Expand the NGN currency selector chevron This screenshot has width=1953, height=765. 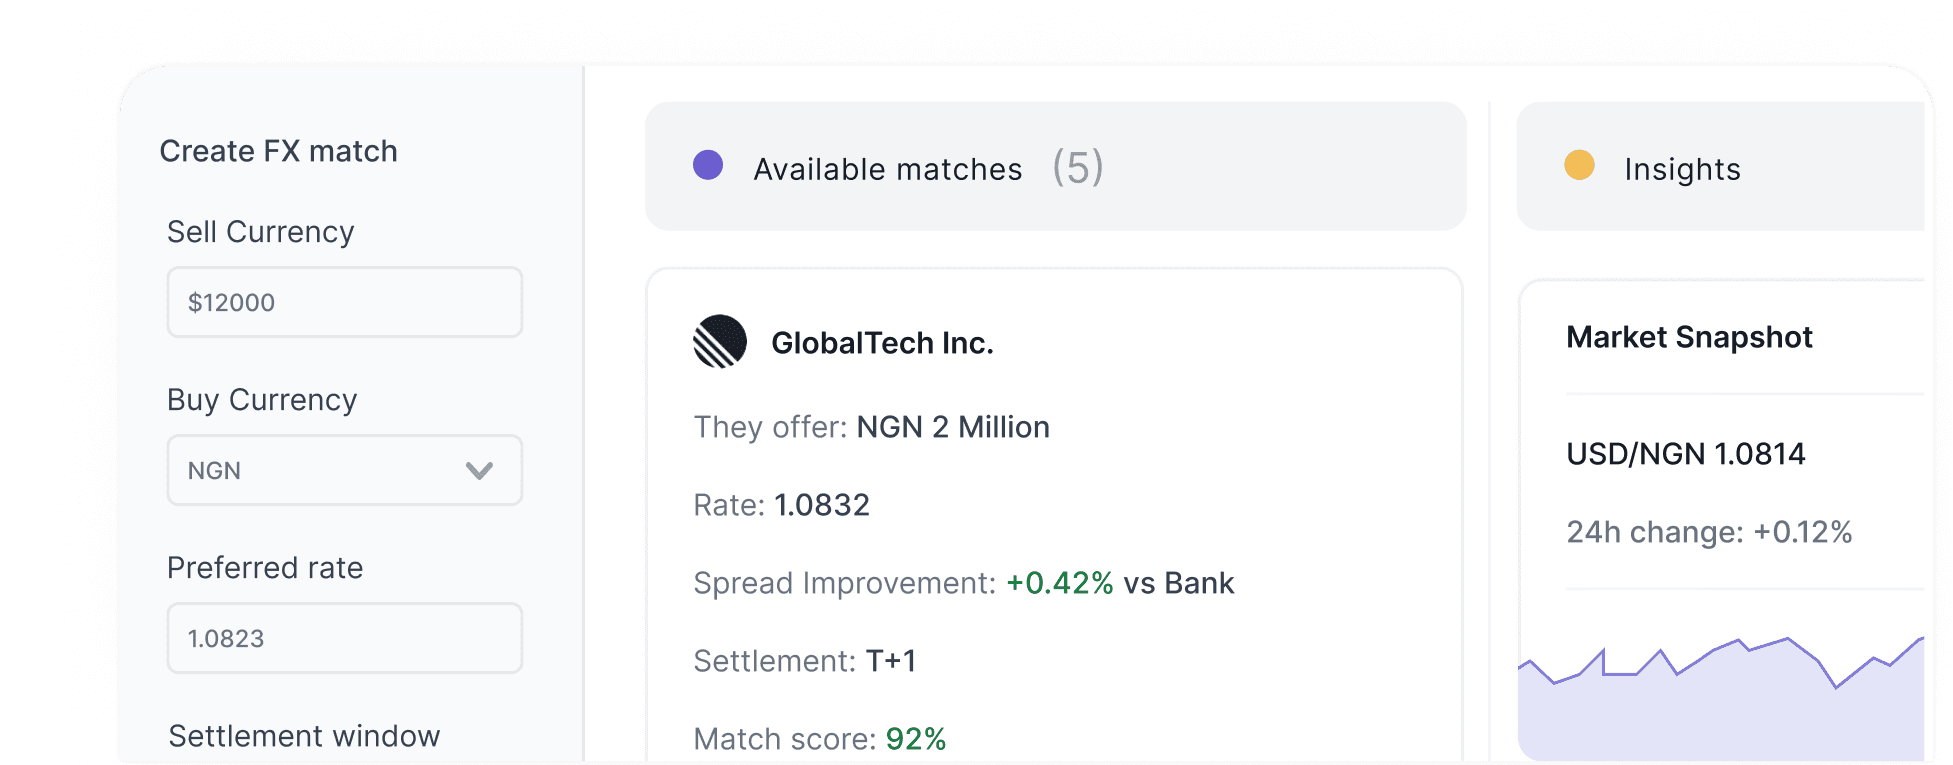tap(478, 470)
